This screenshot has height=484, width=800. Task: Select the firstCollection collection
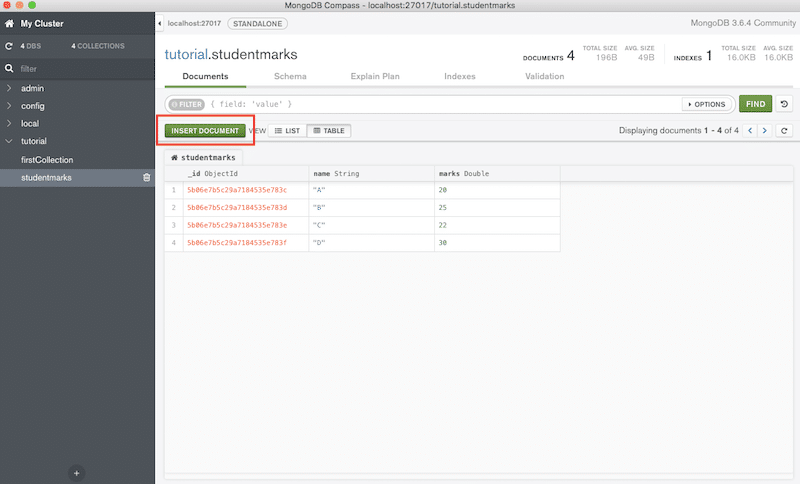click(x=47, y=160)
